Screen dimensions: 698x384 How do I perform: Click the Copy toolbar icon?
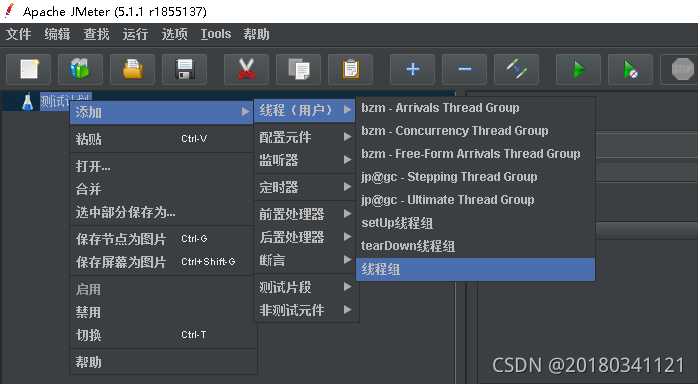[x=298, y=69]
